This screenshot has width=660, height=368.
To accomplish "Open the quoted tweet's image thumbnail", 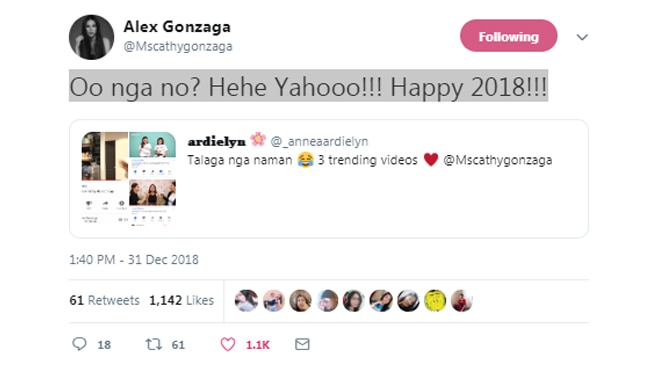I will [129, 179].
